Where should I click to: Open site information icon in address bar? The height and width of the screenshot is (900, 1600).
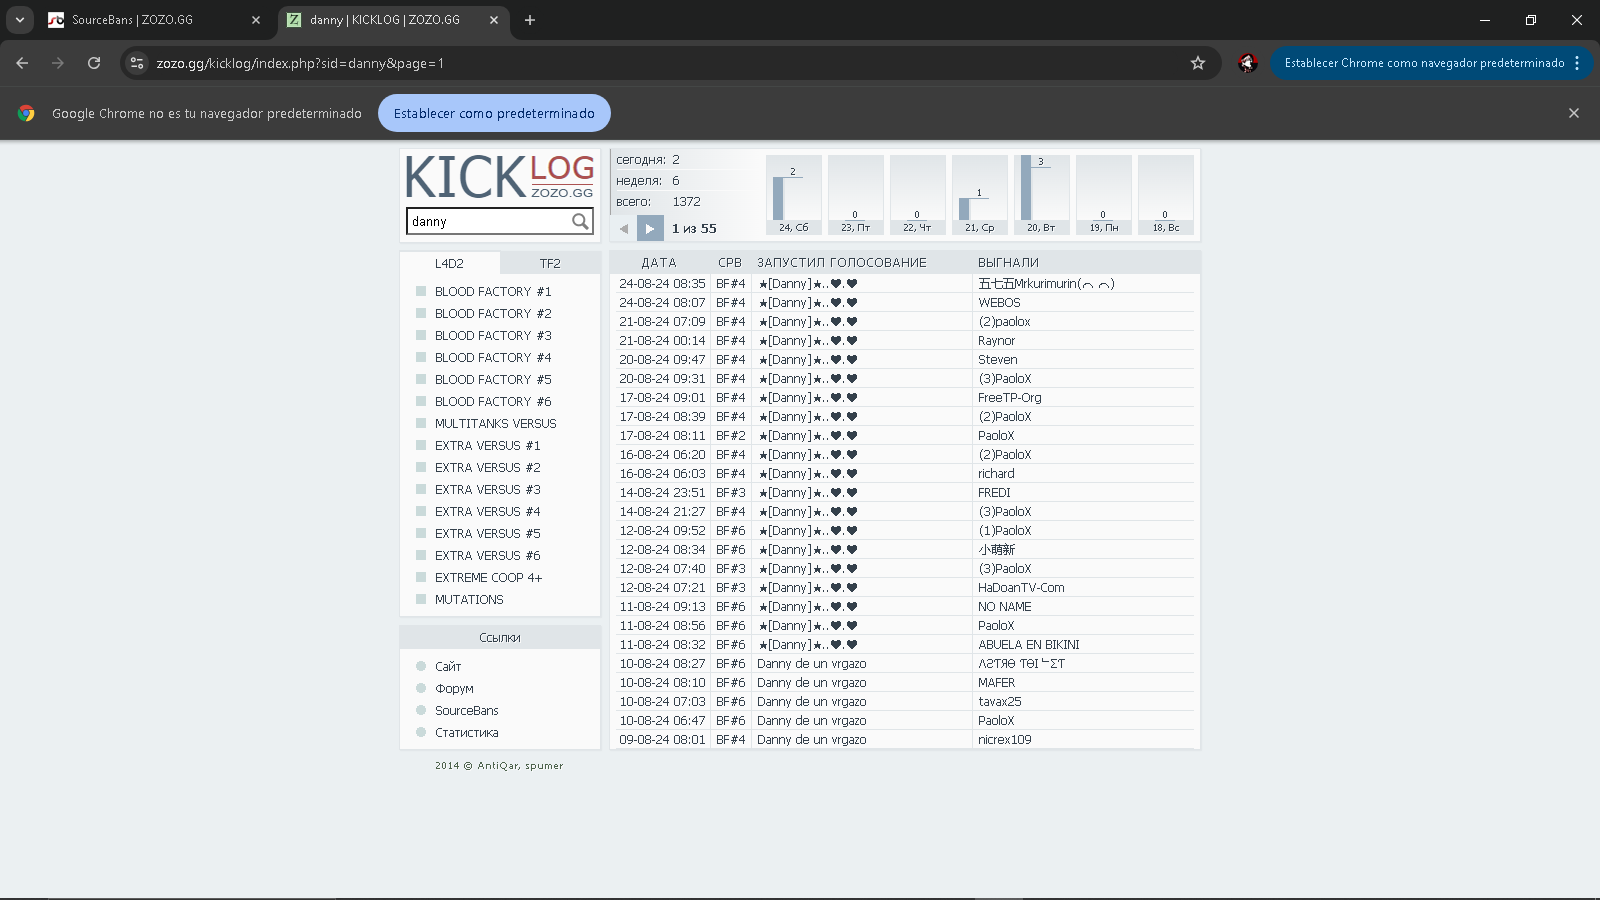(x=137, y=63)
